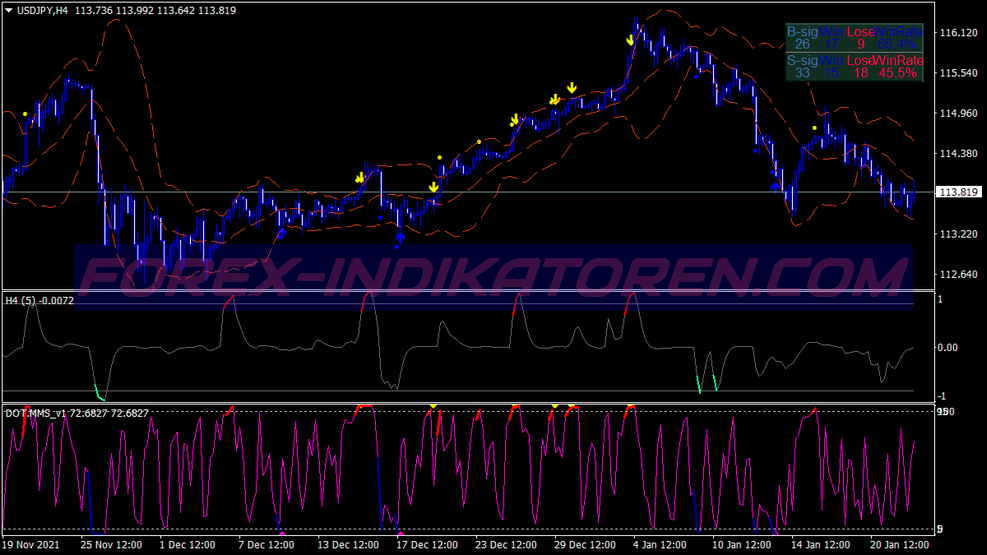The height and width of the screenshot is (555, 987).
Task: Click the H4 (5) -0.0072 indicator label
Action: coord(40,301)
